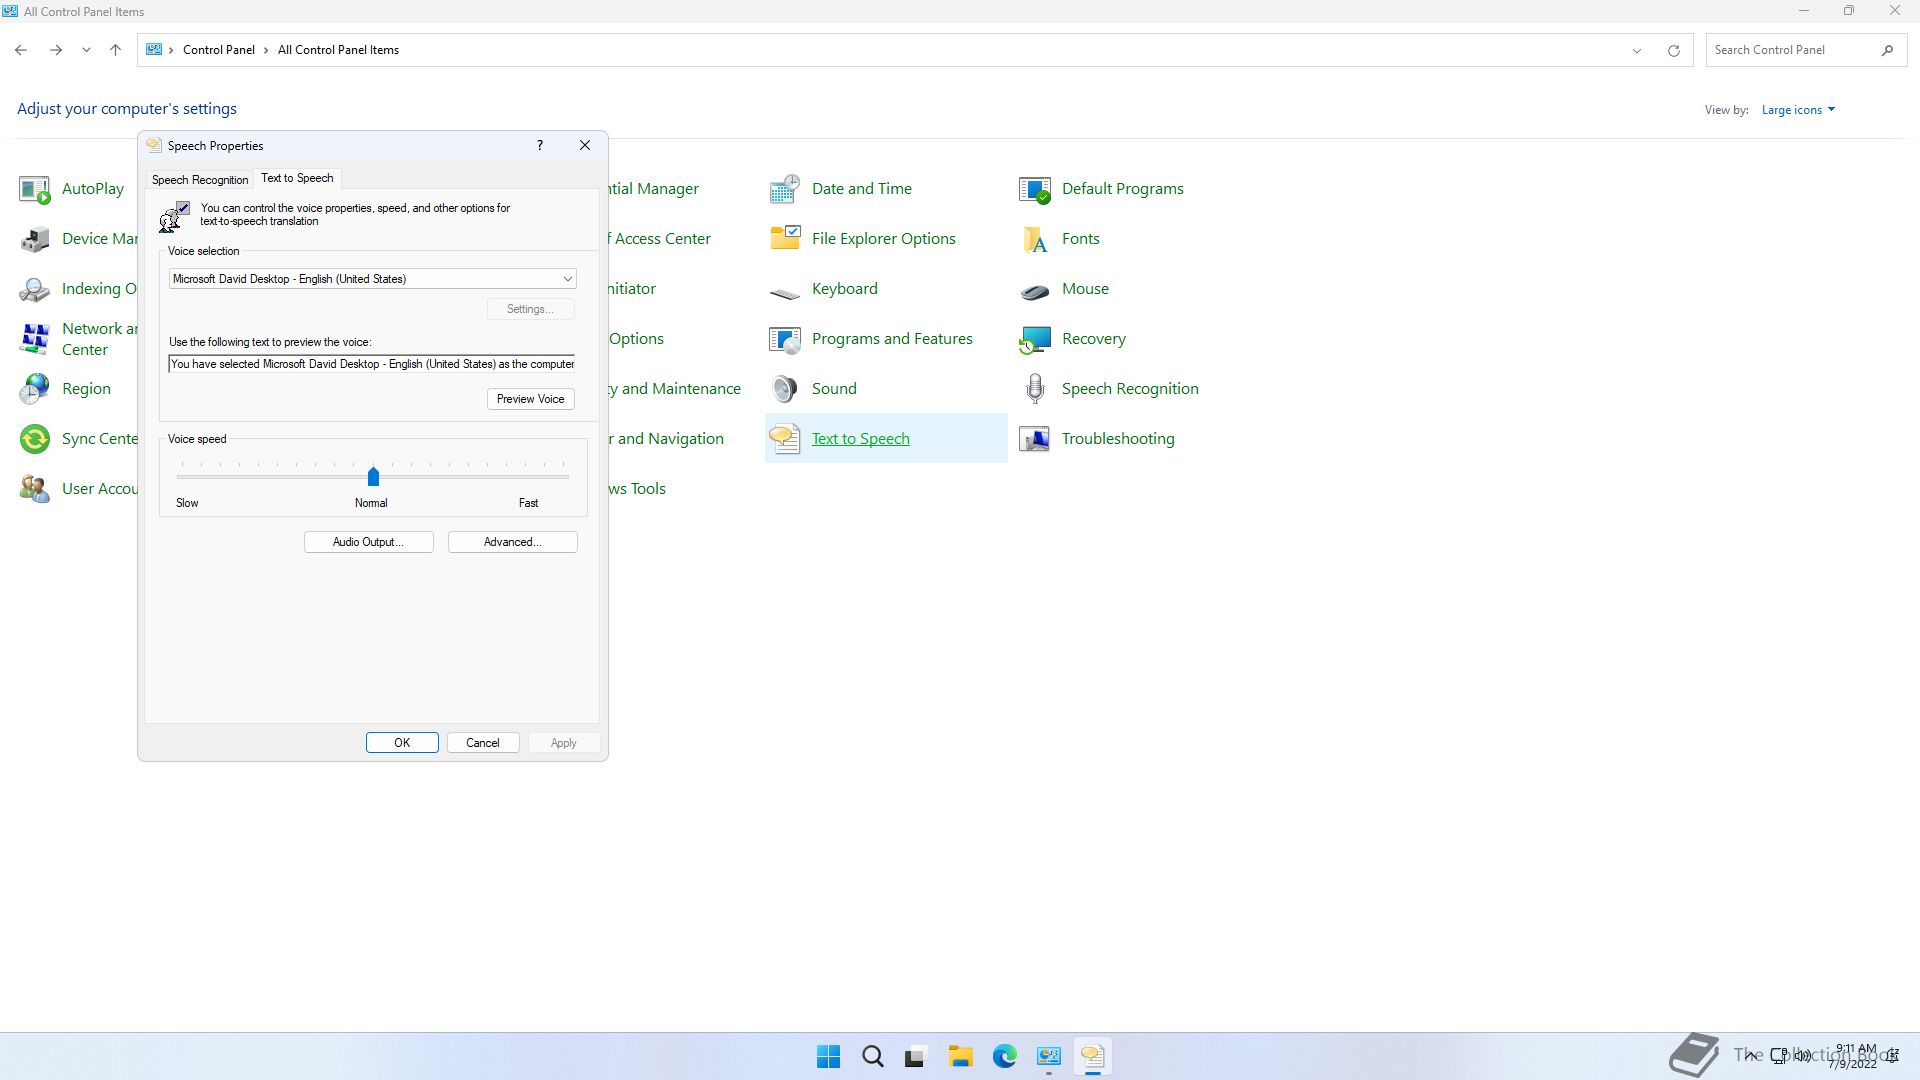Image resolution: width=1920 pixels, height=1080 pixels.
Task: Confirm with the OK button
Action: tap(402, 743)
